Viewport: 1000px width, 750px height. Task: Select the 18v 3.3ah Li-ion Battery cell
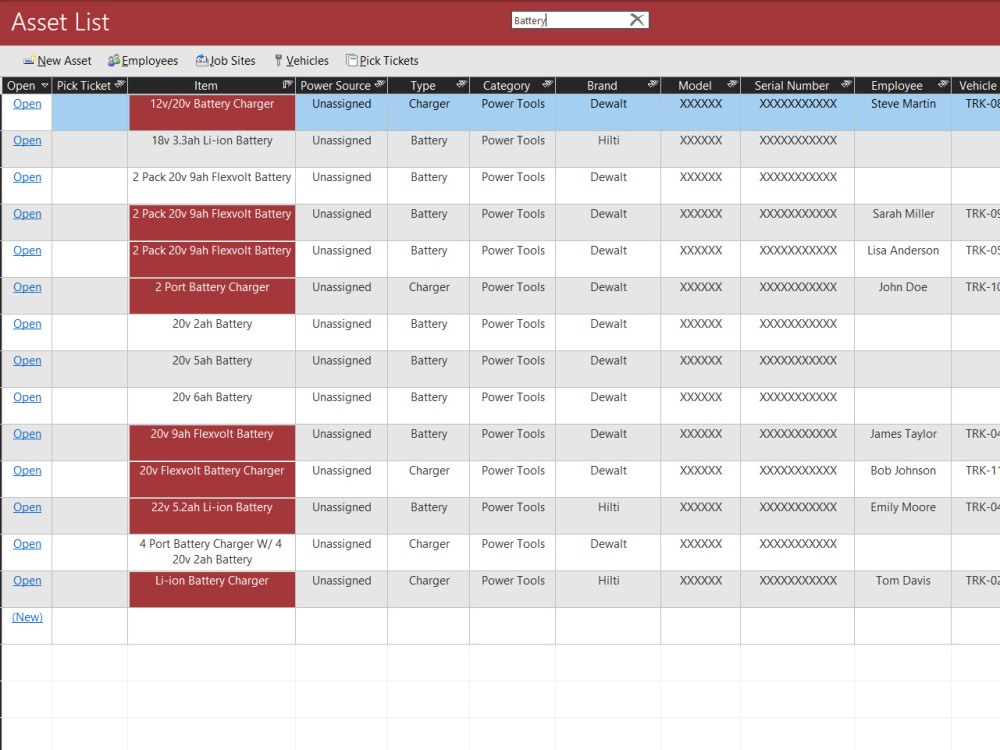pyautogui.click(x=212, y=149)
